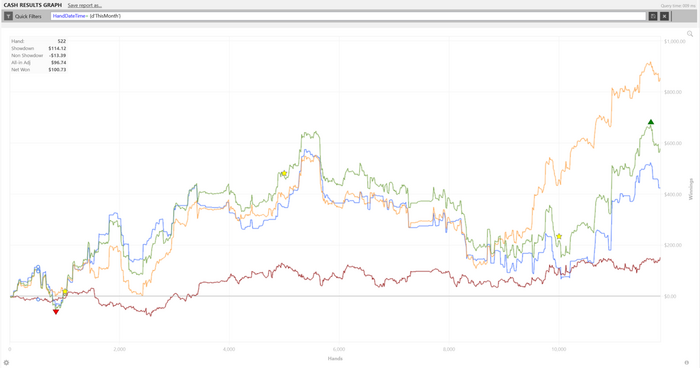Image resolution: width=700 pixels, height=368 pixels.
Task: Click the 6,000 hands axis label
Action: pyautogui.click(x=339, y=349)
